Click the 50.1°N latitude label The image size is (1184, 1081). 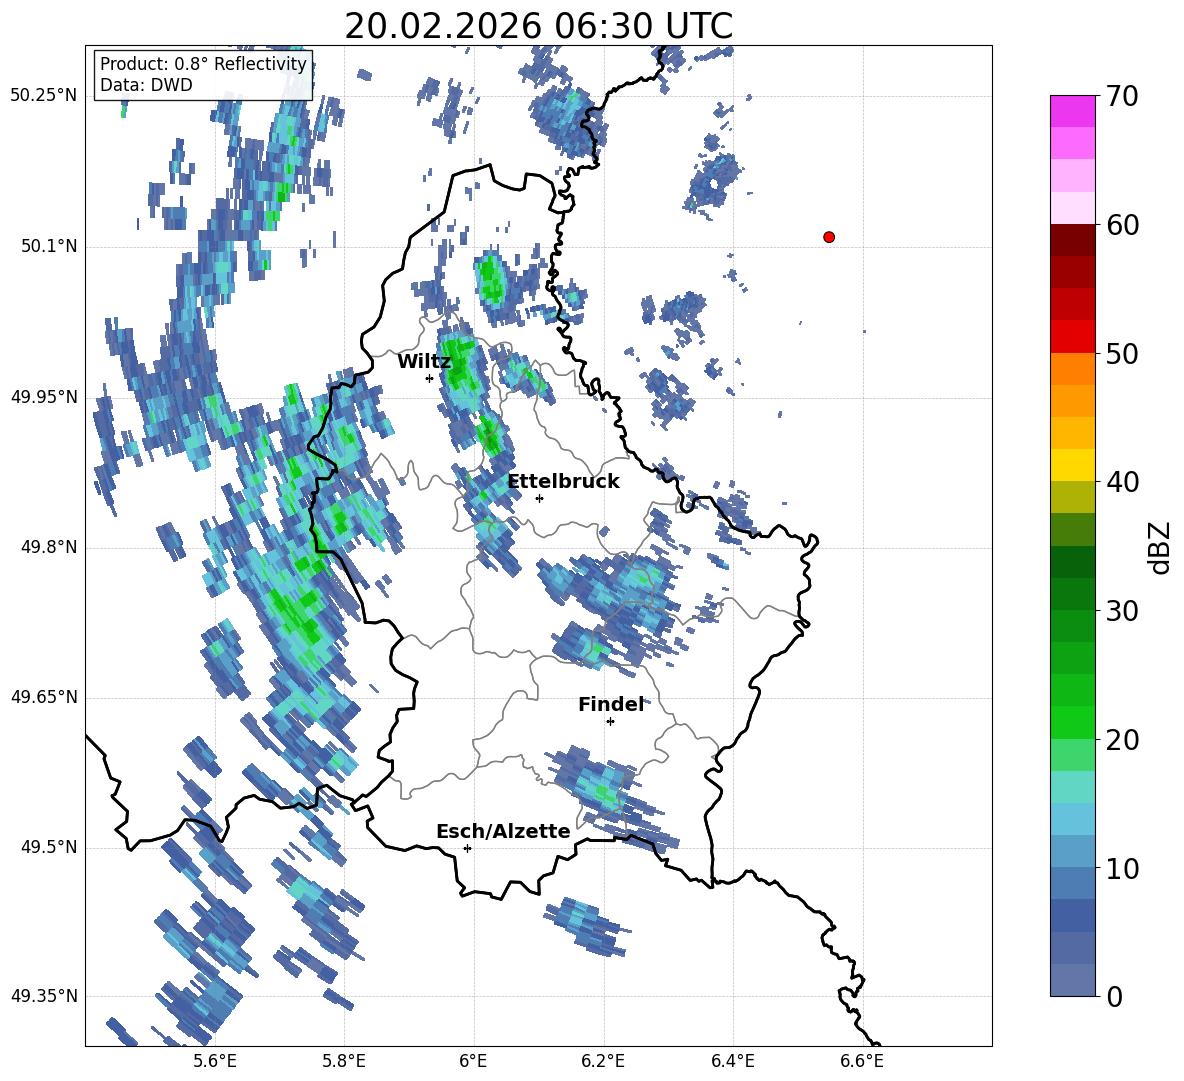49,246
